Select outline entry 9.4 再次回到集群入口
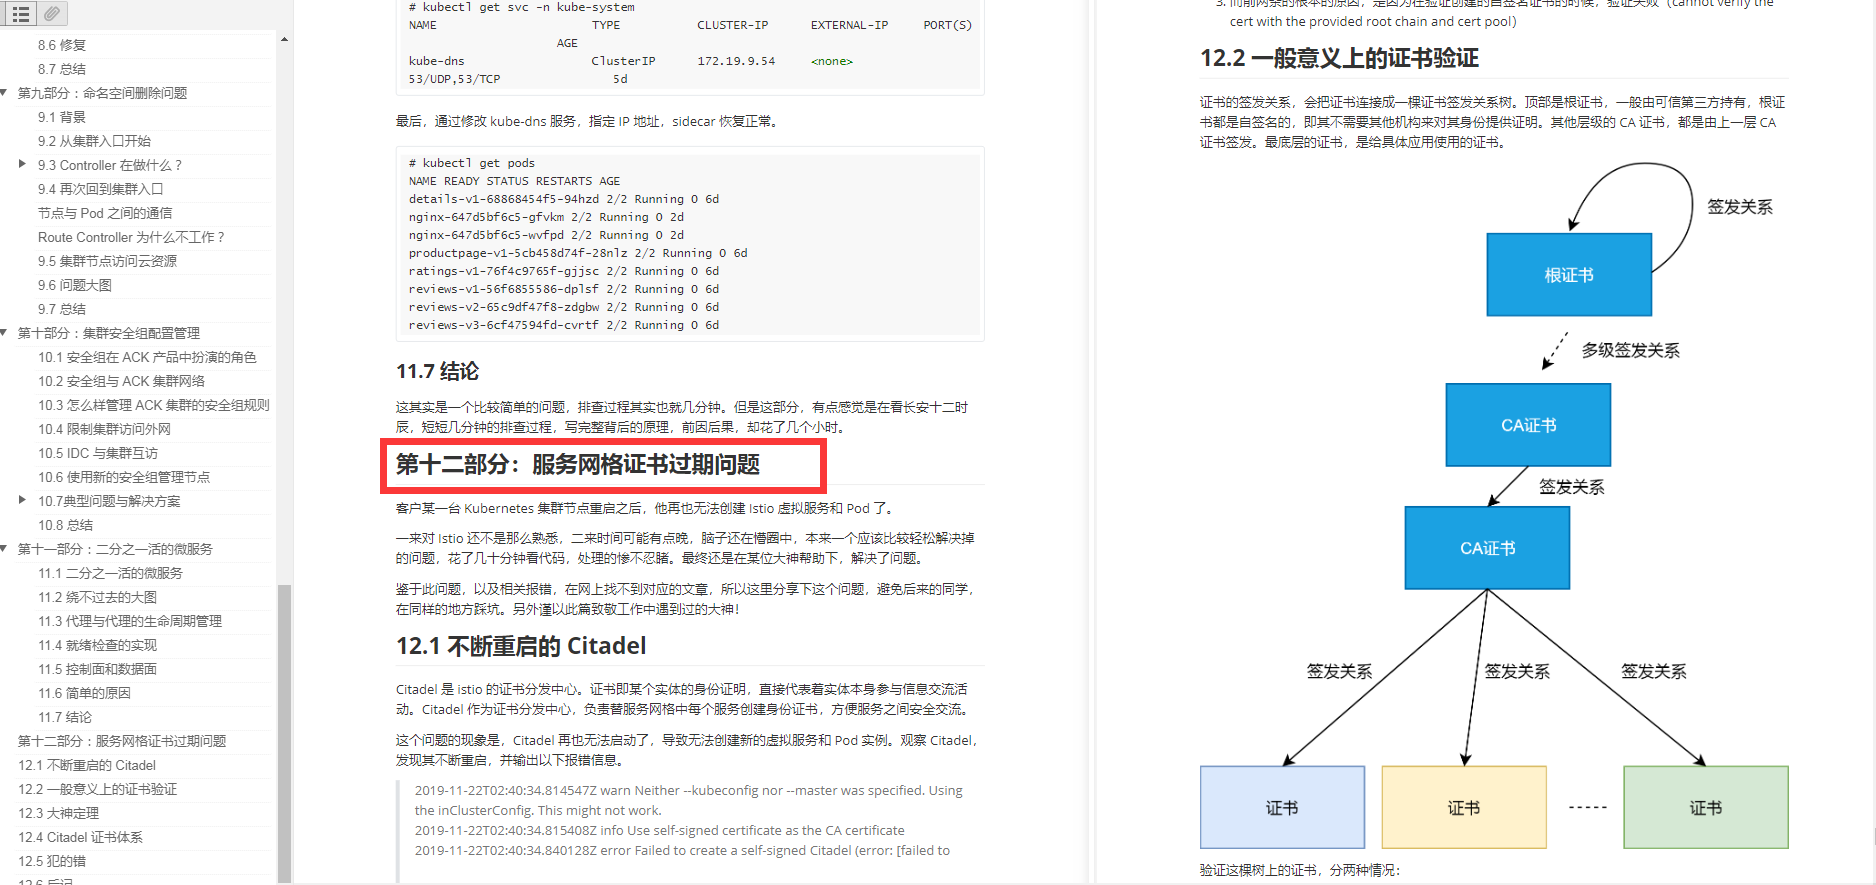This screenshot has height=885, width=1876. pyautogui.click(x=100, y=189)
